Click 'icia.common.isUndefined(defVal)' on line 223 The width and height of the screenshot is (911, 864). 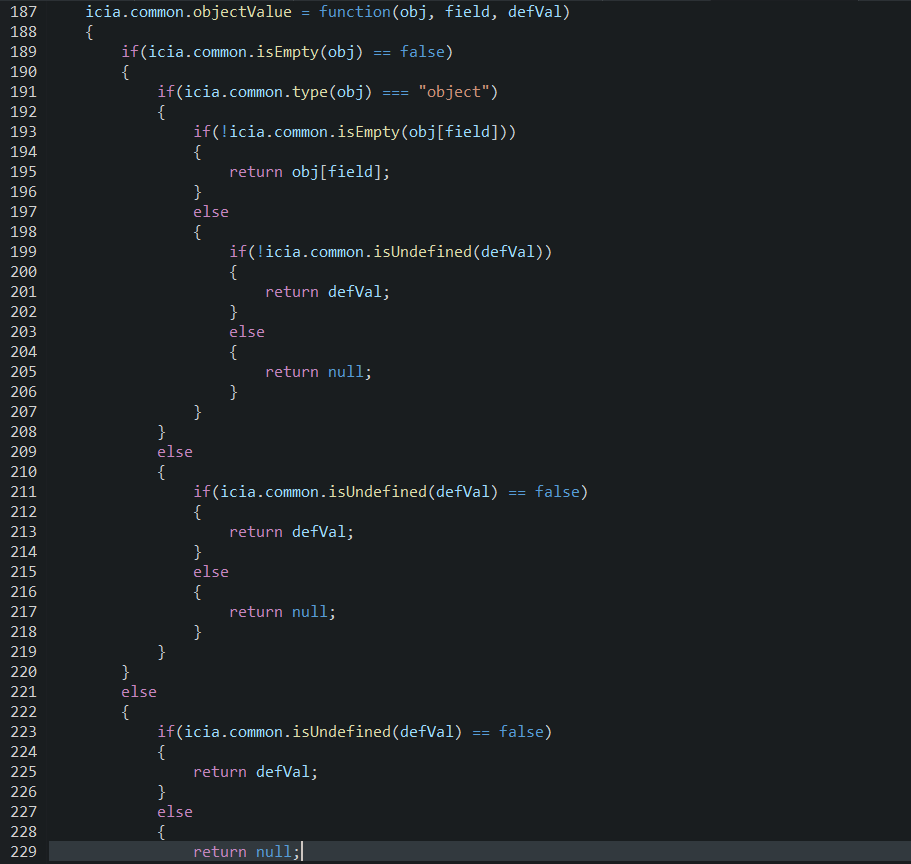pyautogui.click(x=323, y=732)
